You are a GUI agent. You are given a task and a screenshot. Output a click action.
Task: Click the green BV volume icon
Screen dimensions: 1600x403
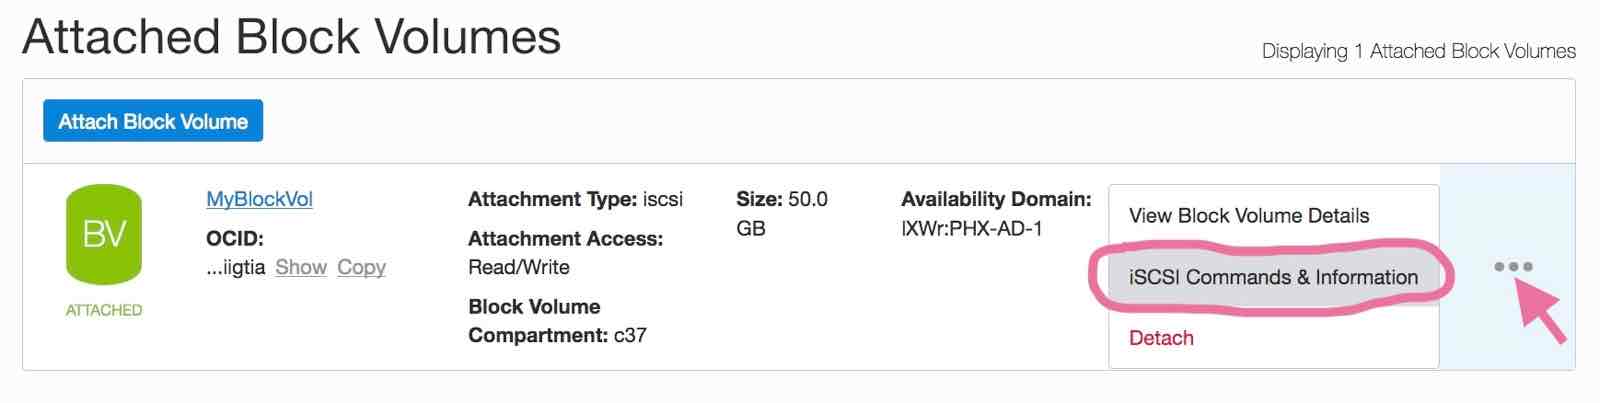[x=104, y=235]
